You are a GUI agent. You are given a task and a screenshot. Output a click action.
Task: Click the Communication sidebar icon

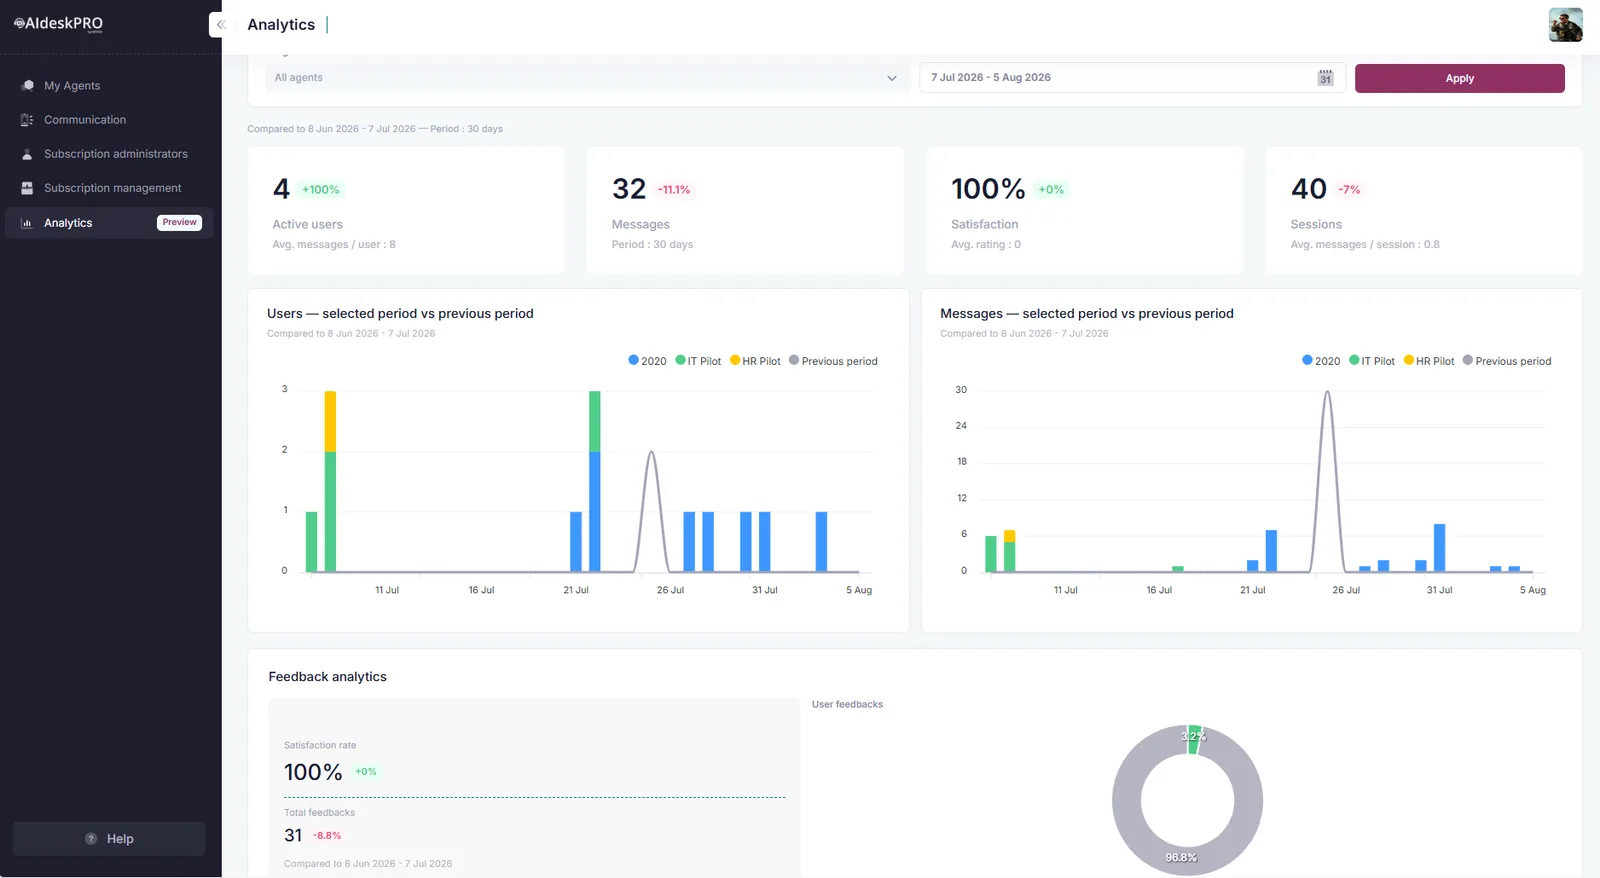(x=27, y=120)
